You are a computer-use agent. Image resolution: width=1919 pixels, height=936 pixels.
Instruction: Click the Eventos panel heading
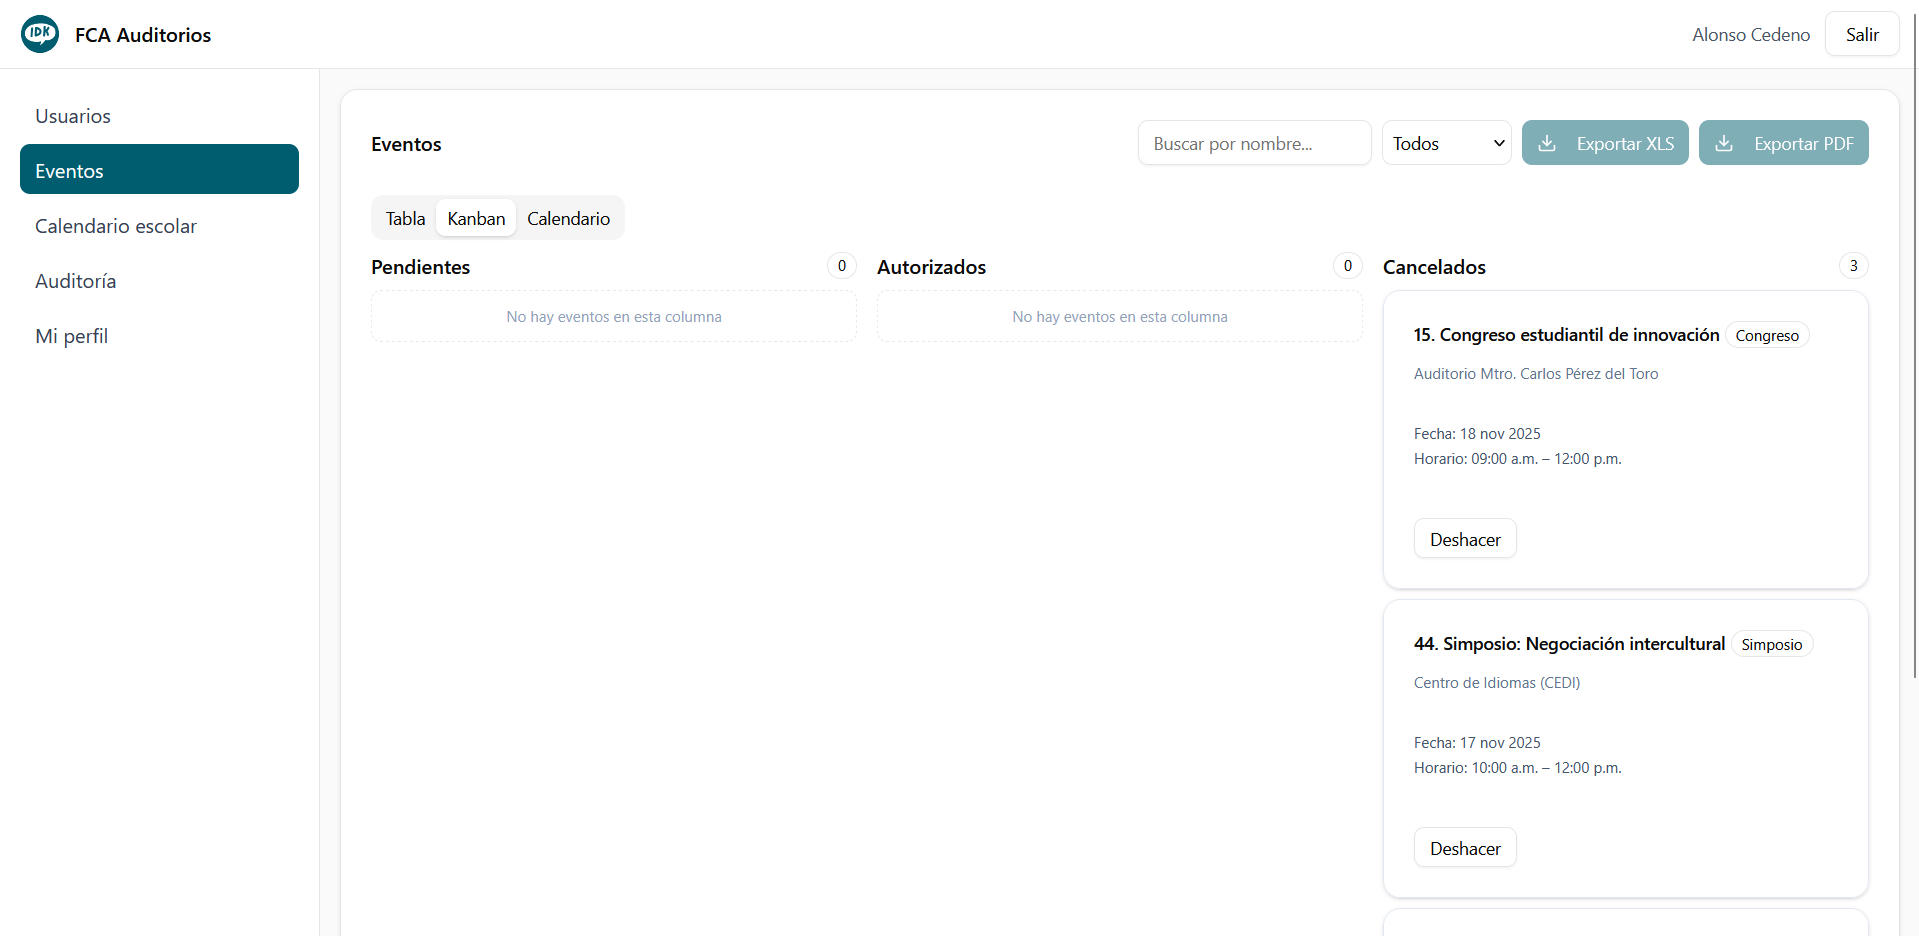[x=406, y=144]
